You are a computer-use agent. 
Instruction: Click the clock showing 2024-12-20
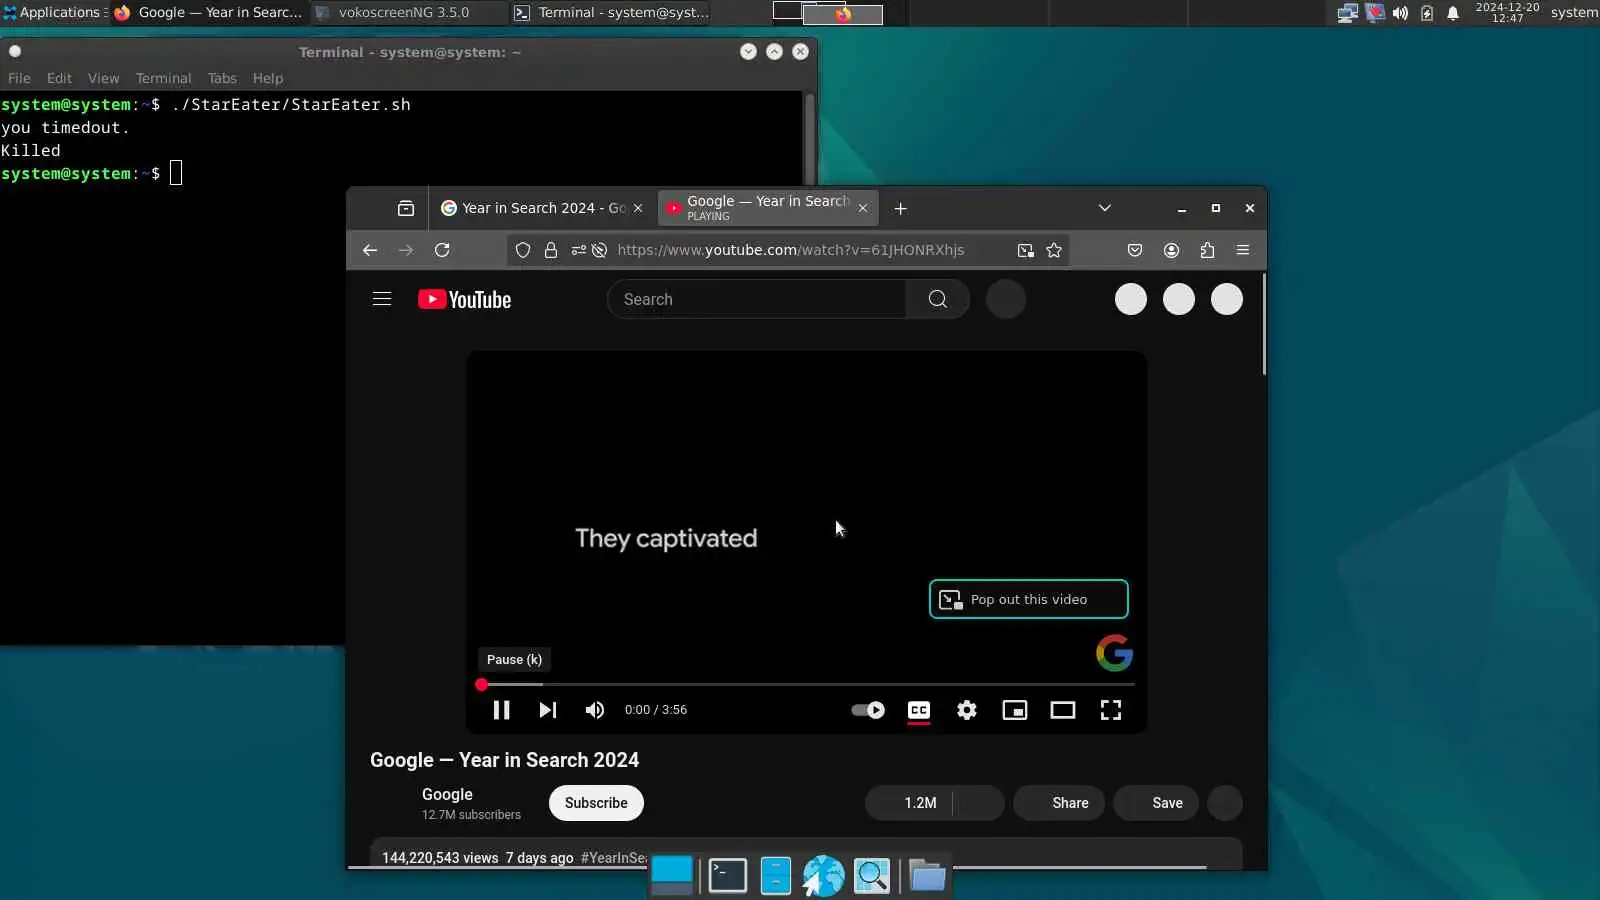(x=1507, y=13)
